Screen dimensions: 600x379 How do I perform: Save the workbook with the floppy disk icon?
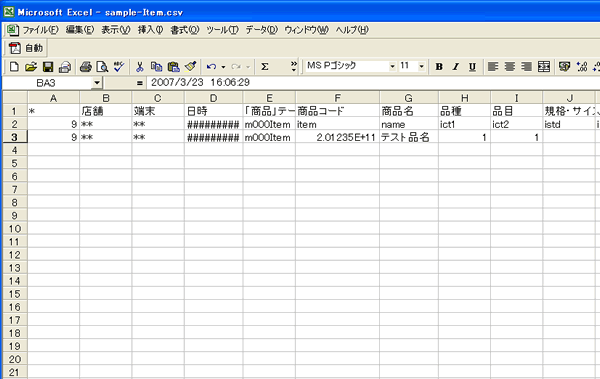pos(48,67)
